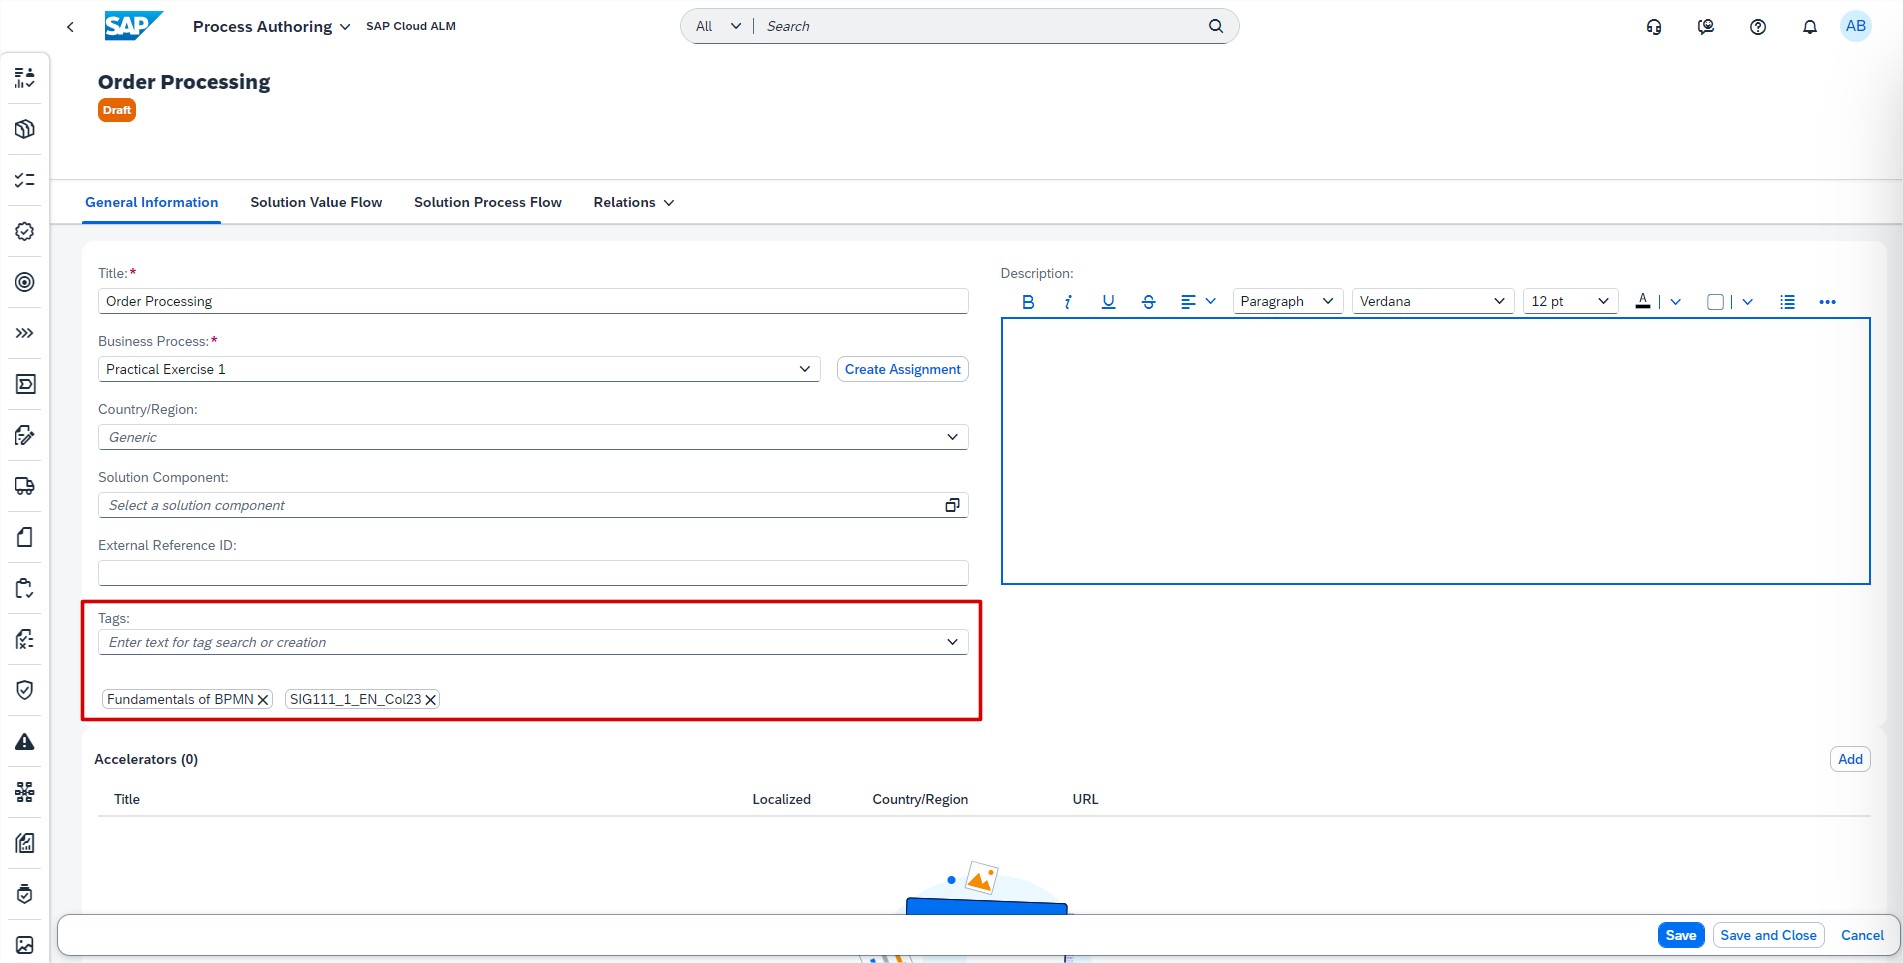Remove the Fundamentals of BPMN tag
This screenshot has width=1903, height=963.
click(x=263, y=700)
